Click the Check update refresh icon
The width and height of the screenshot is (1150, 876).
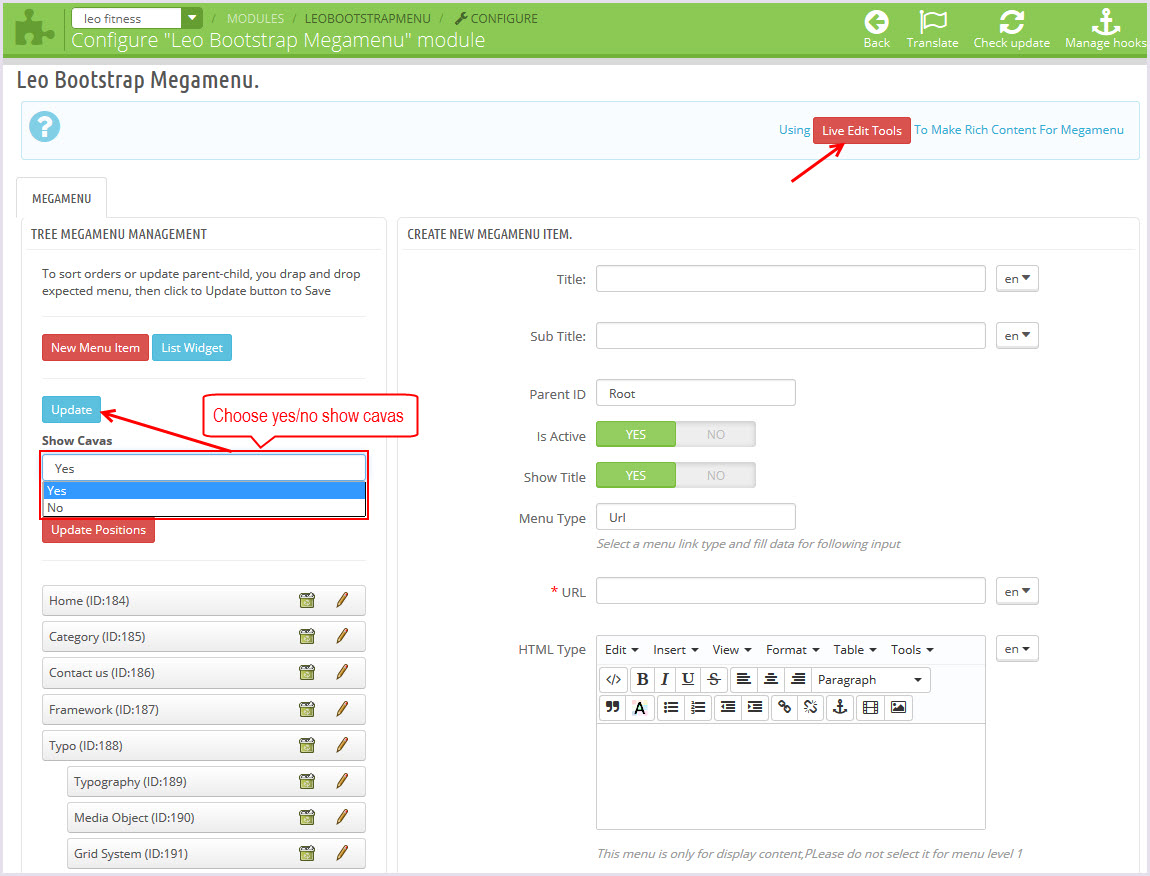click(x=1011, y=22)
